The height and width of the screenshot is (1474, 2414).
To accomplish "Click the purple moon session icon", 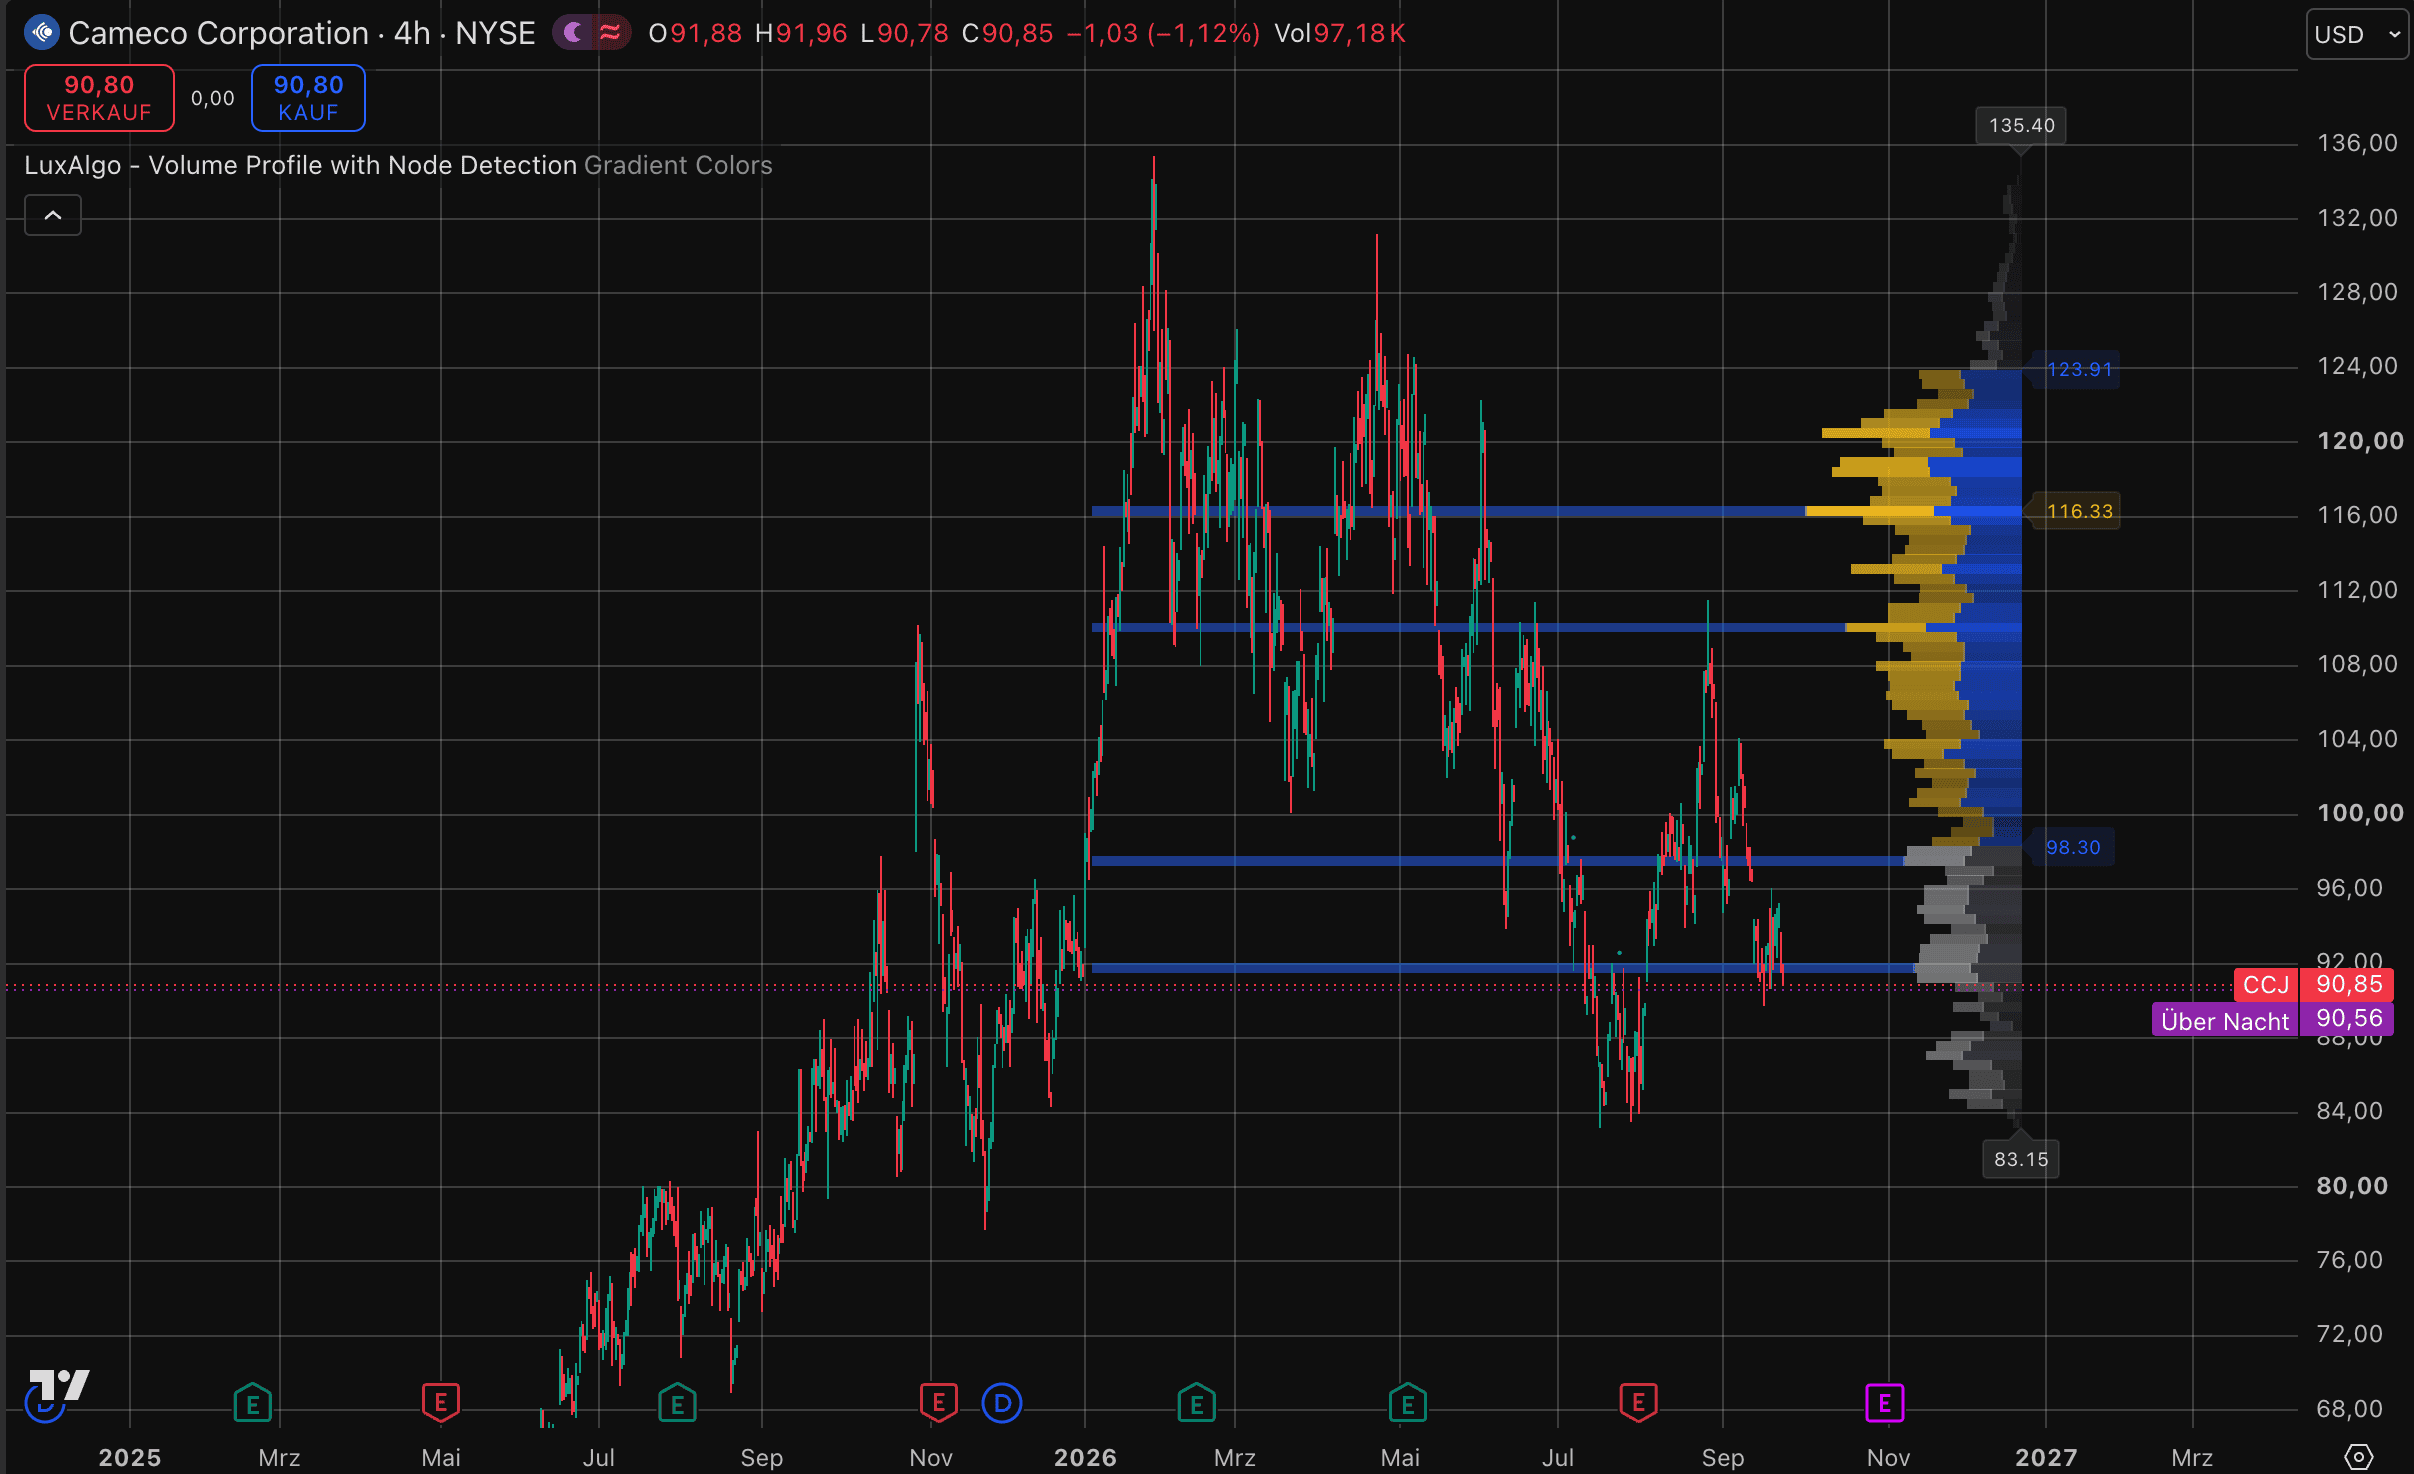I will pos(573,33).
